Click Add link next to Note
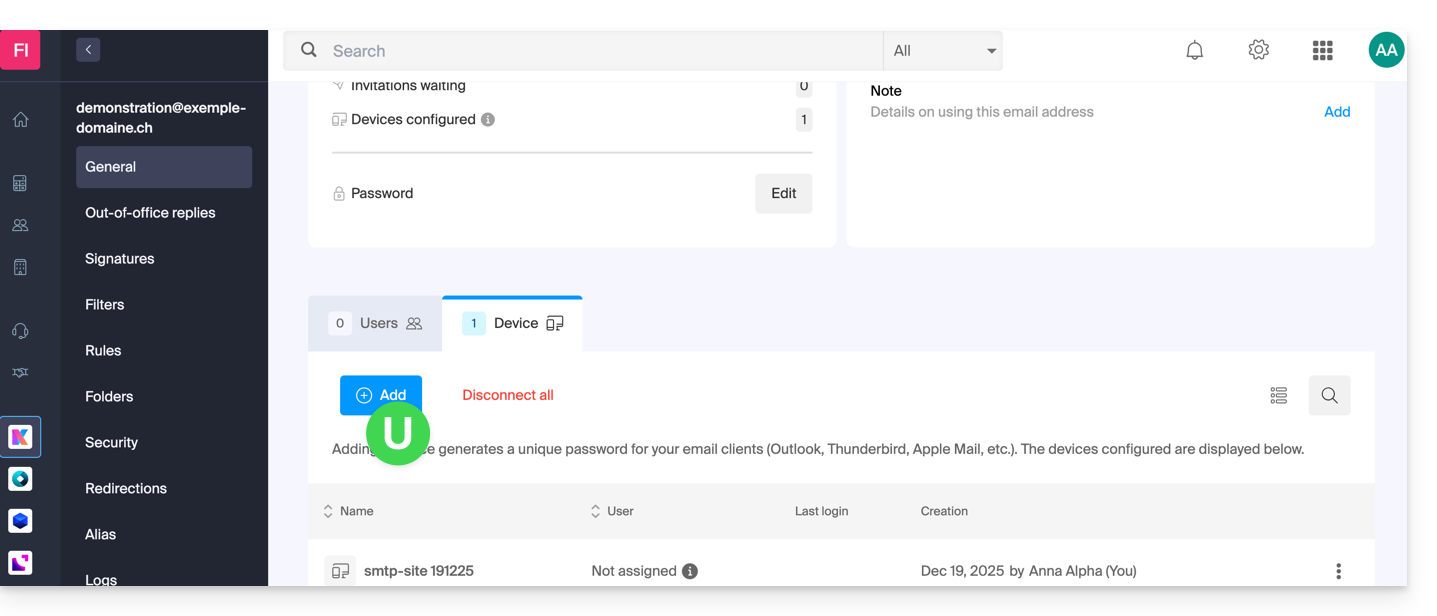 (1337, 112)
